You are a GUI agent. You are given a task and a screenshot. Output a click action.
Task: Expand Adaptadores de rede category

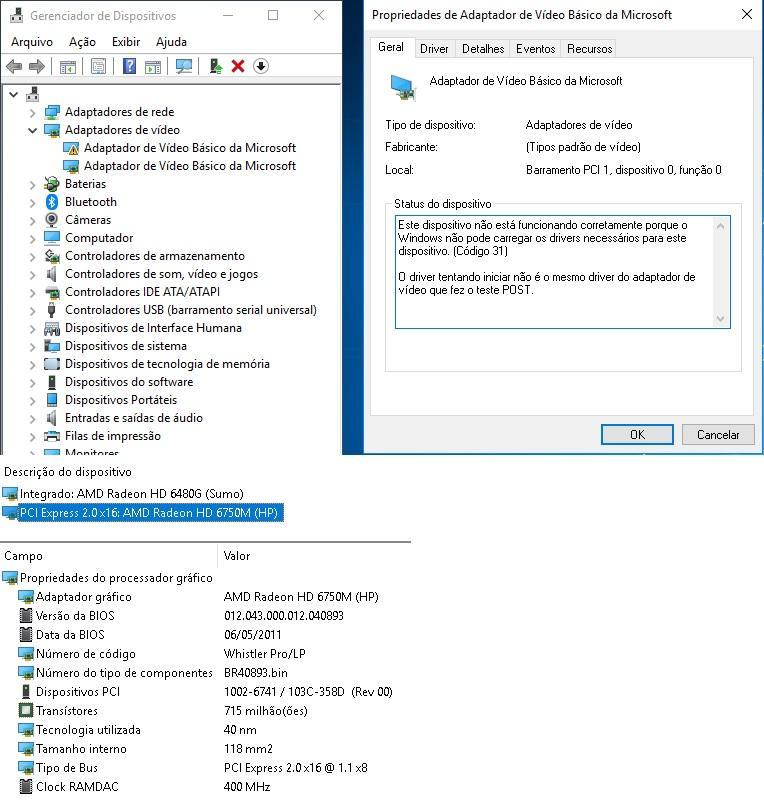point(32,113)
